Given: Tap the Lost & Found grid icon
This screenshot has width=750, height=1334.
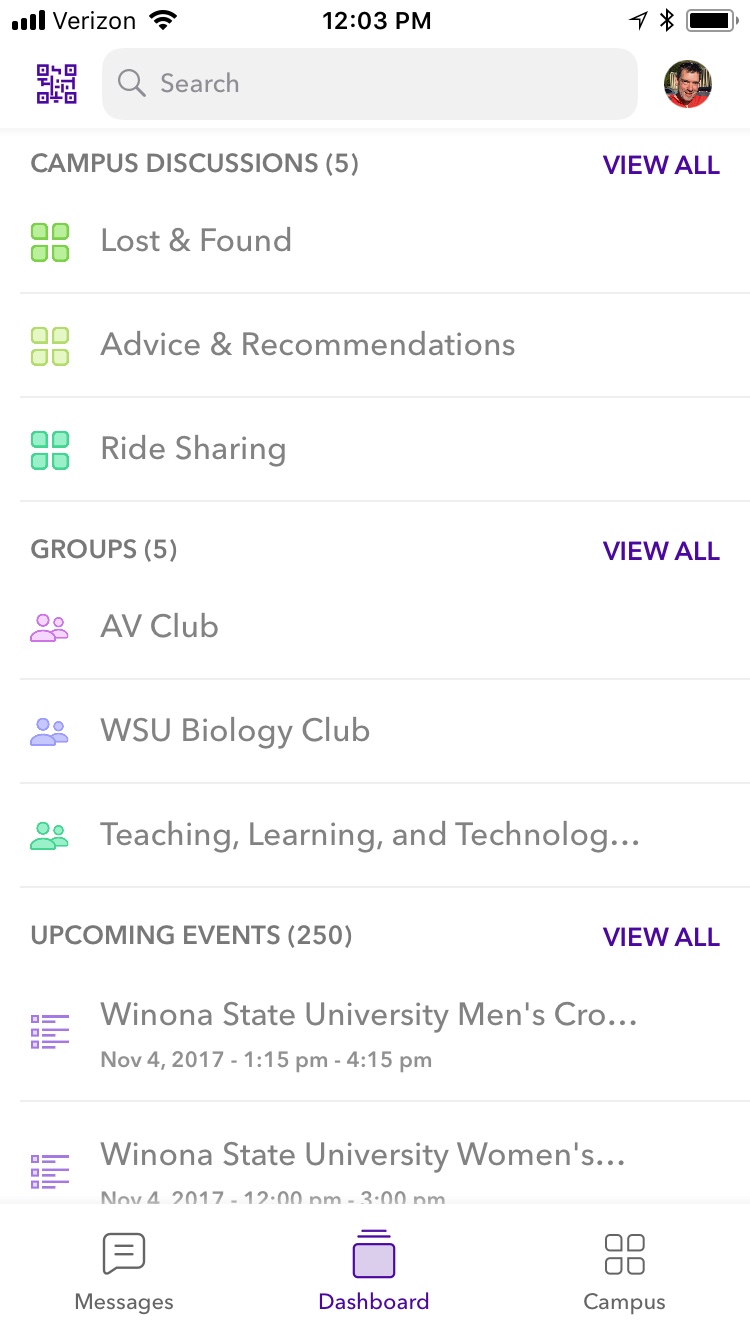Looking at the screenshot, I should tap(50, 242).
